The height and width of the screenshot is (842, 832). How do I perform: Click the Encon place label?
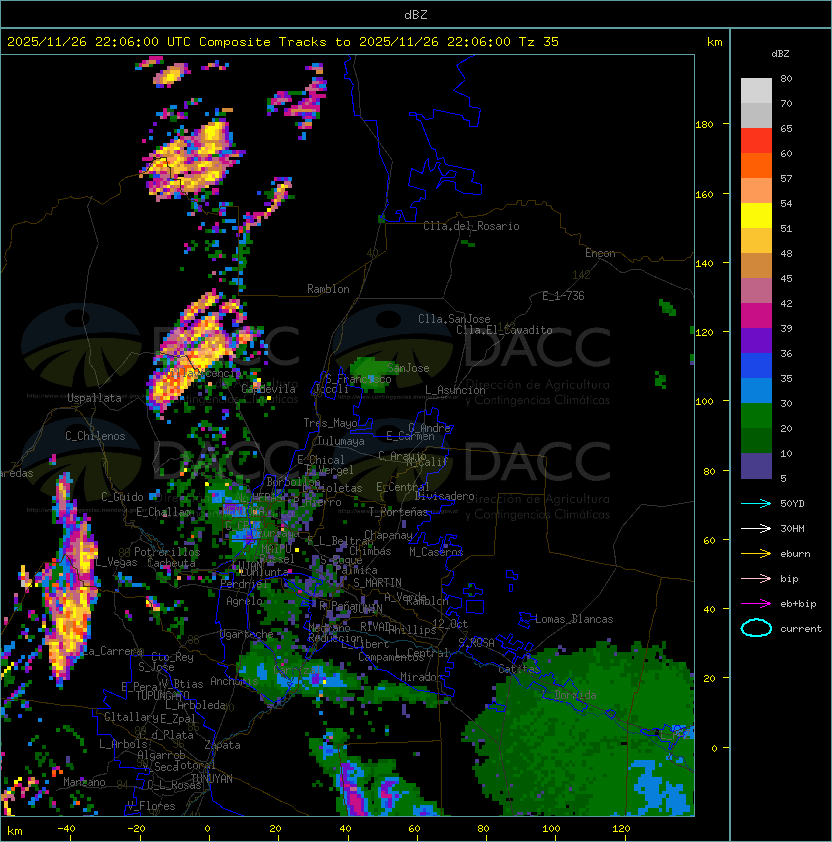coord(600,253)
